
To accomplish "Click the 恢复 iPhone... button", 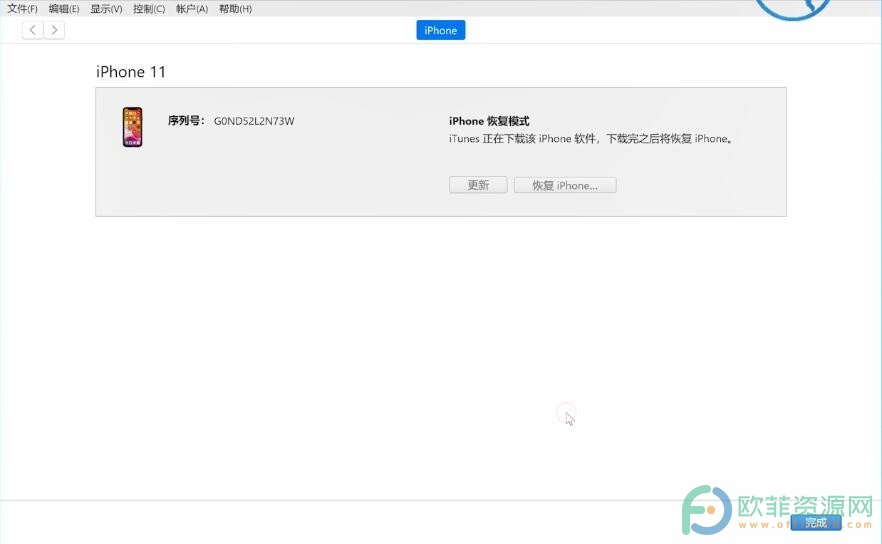I will 565,185.
